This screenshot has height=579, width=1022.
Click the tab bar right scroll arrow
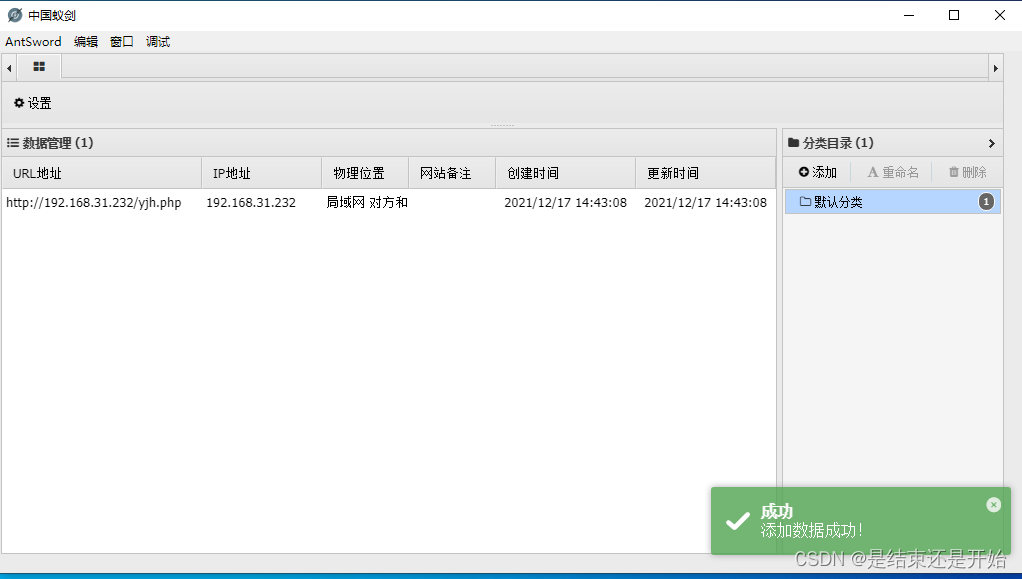pos(995,68)
